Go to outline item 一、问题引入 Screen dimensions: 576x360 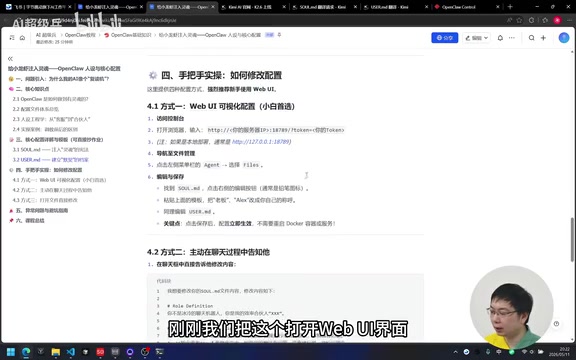pyautogui.click(x=59, y=79)
